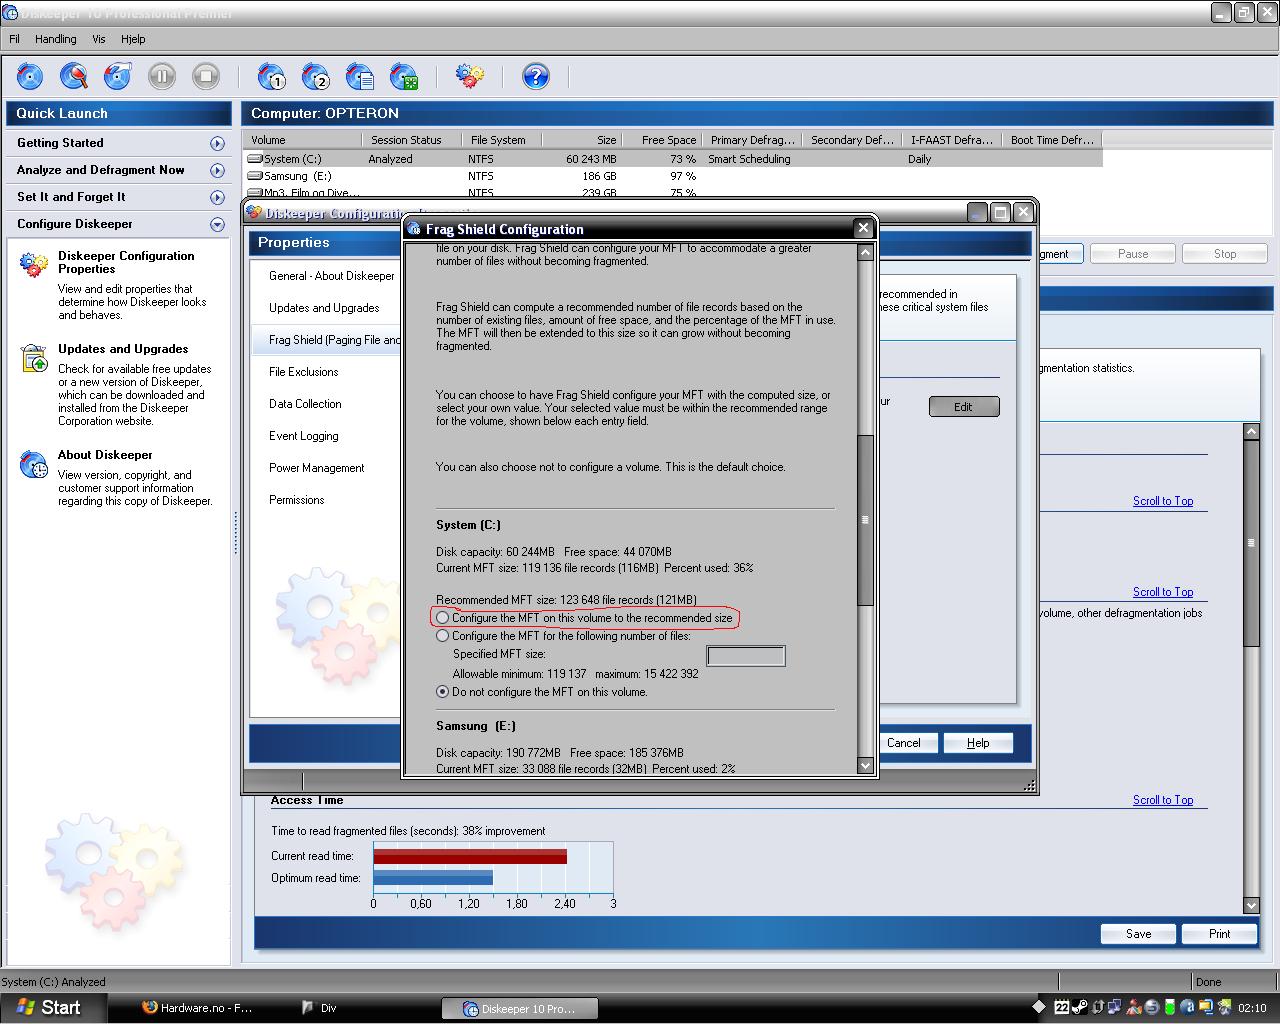The height and width of the screenshot is (1024, 1280).
Task: Click Firefox icon in Hardware.no taskbar button
Action: (150, 1008)
